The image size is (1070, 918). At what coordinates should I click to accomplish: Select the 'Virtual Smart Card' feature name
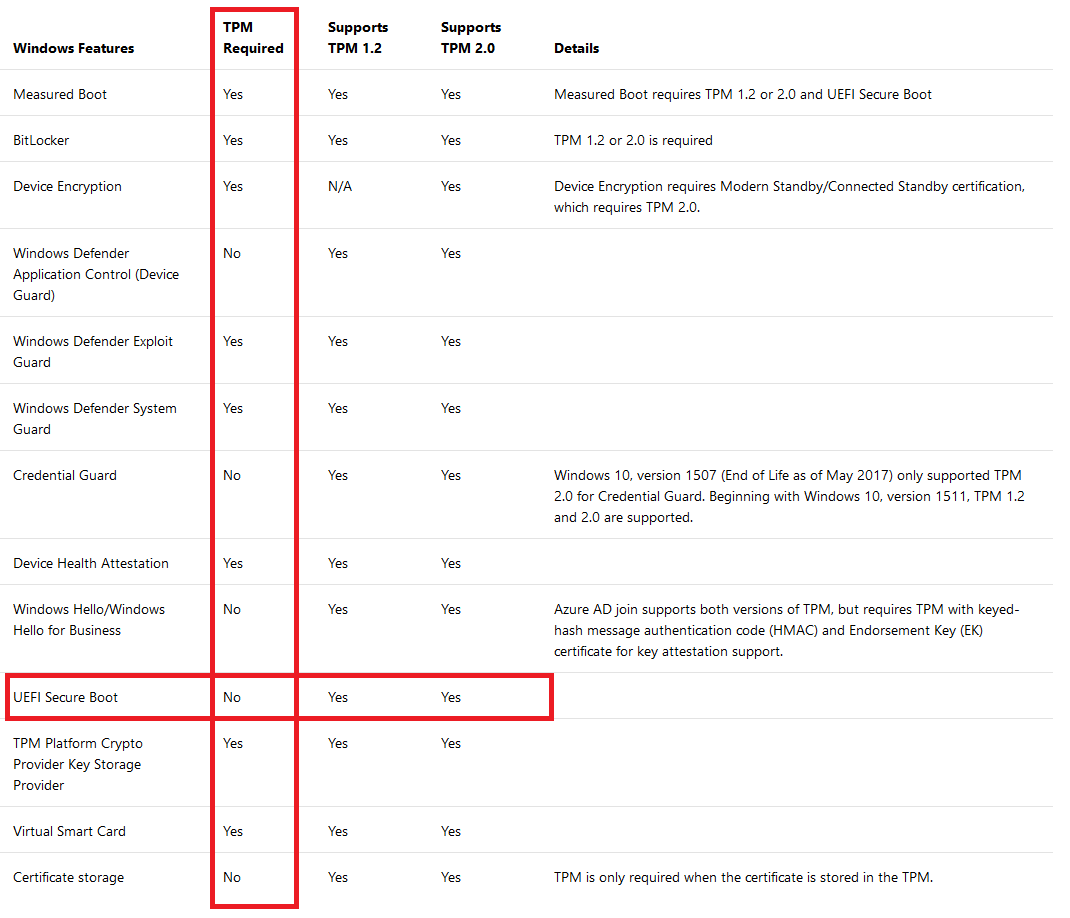(70, 831)
